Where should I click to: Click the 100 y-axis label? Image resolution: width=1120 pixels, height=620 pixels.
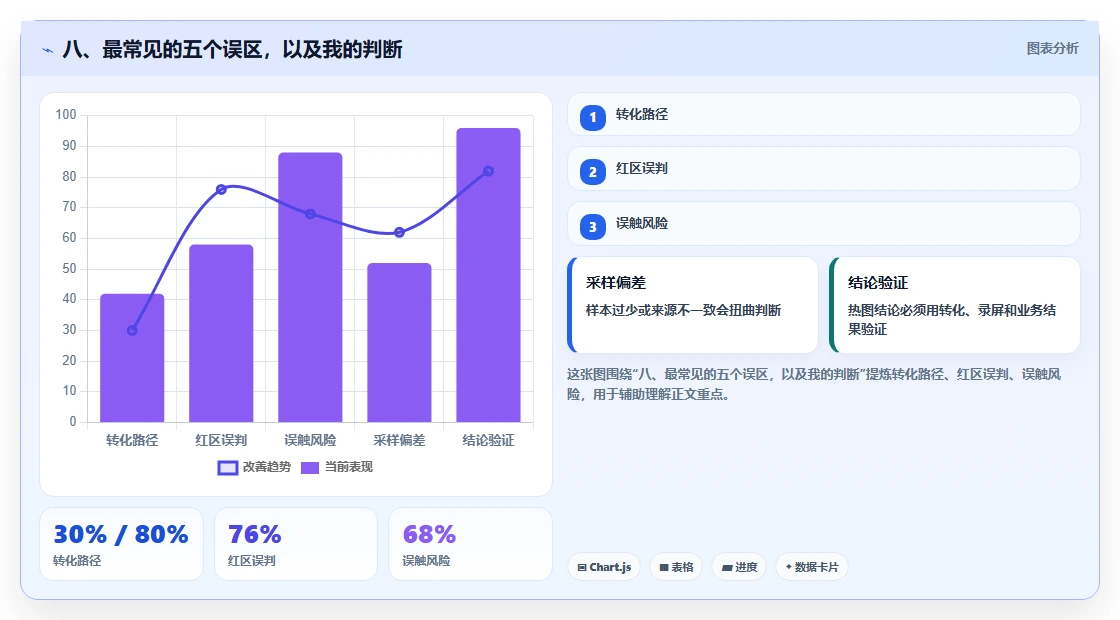click(66, 114)
